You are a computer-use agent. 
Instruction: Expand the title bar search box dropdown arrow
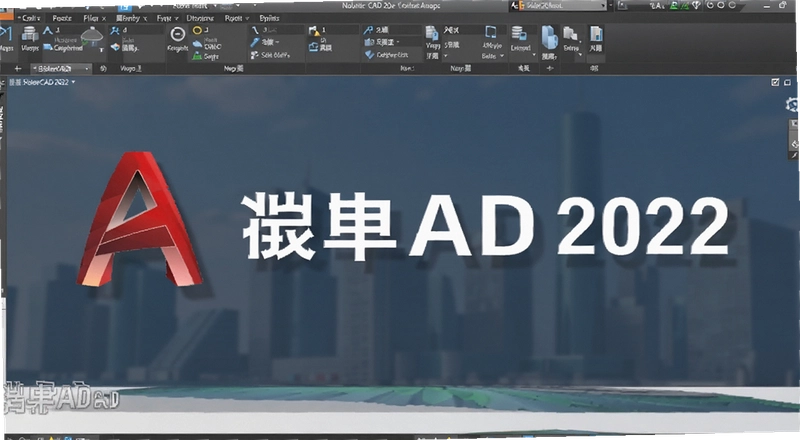pyautogui.click(x=603, y=6)
